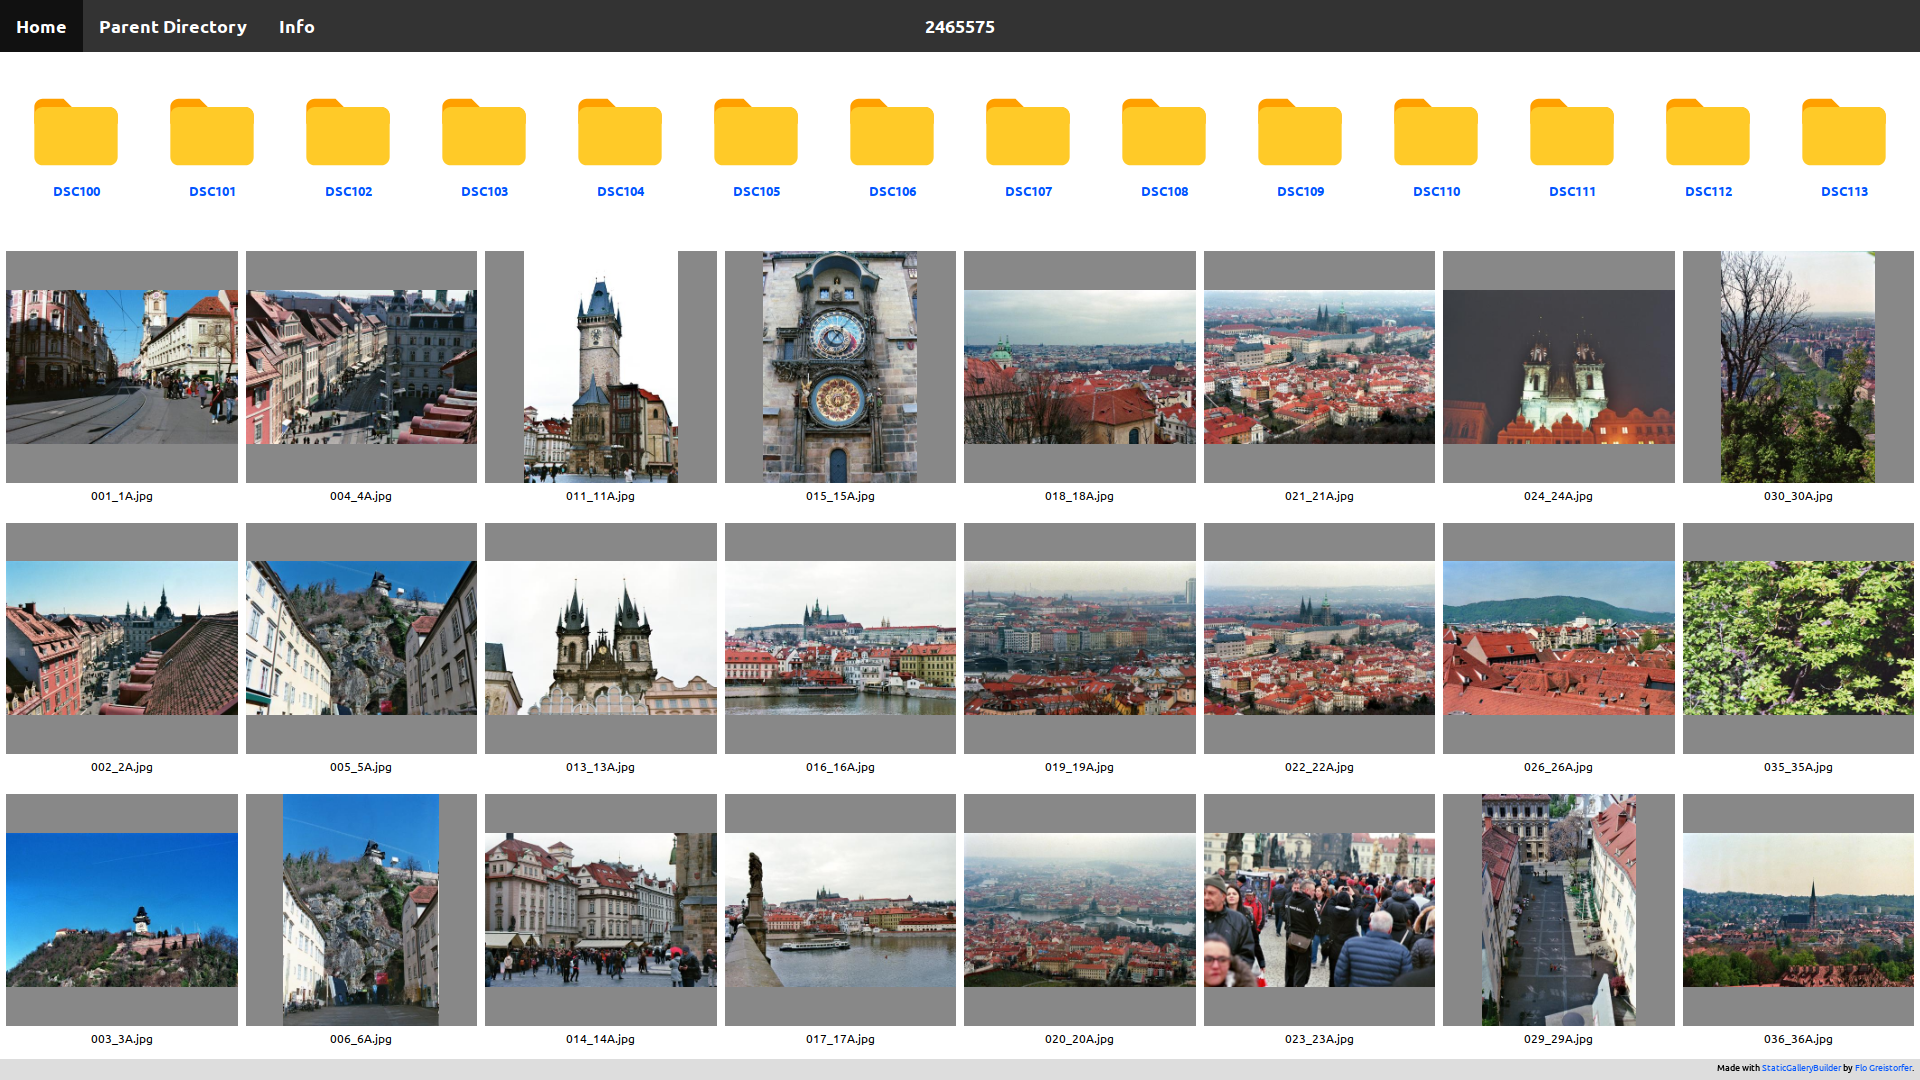Viewport: 1920px width, 1080px height.
Task: Open the DSC107 folder icon
Action: click(x=1027, y=131)
